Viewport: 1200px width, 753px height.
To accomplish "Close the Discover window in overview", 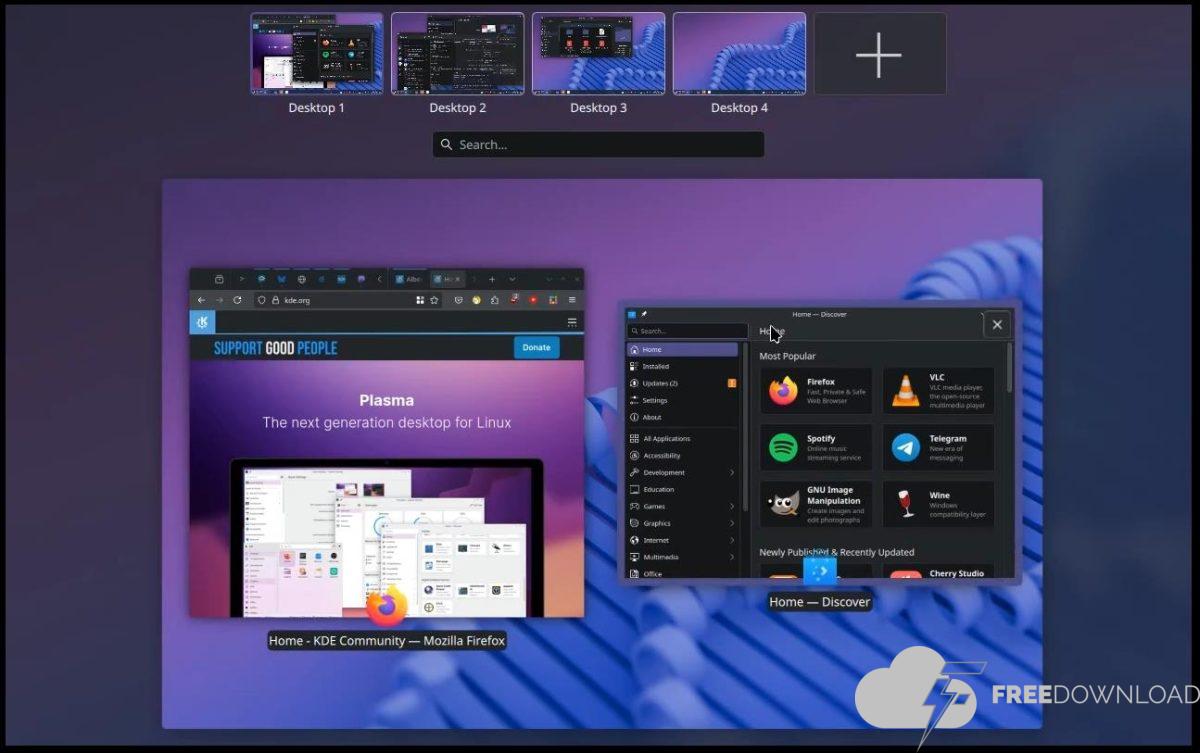I will [996, 324].
